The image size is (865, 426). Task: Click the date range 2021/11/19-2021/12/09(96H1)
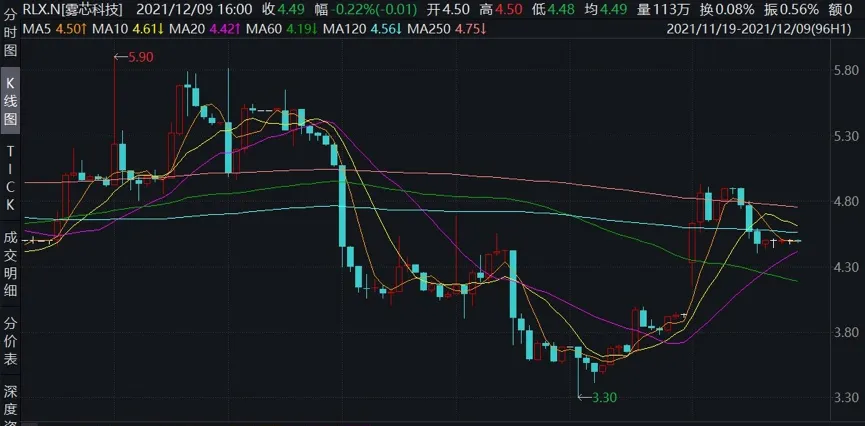[760, 30]
